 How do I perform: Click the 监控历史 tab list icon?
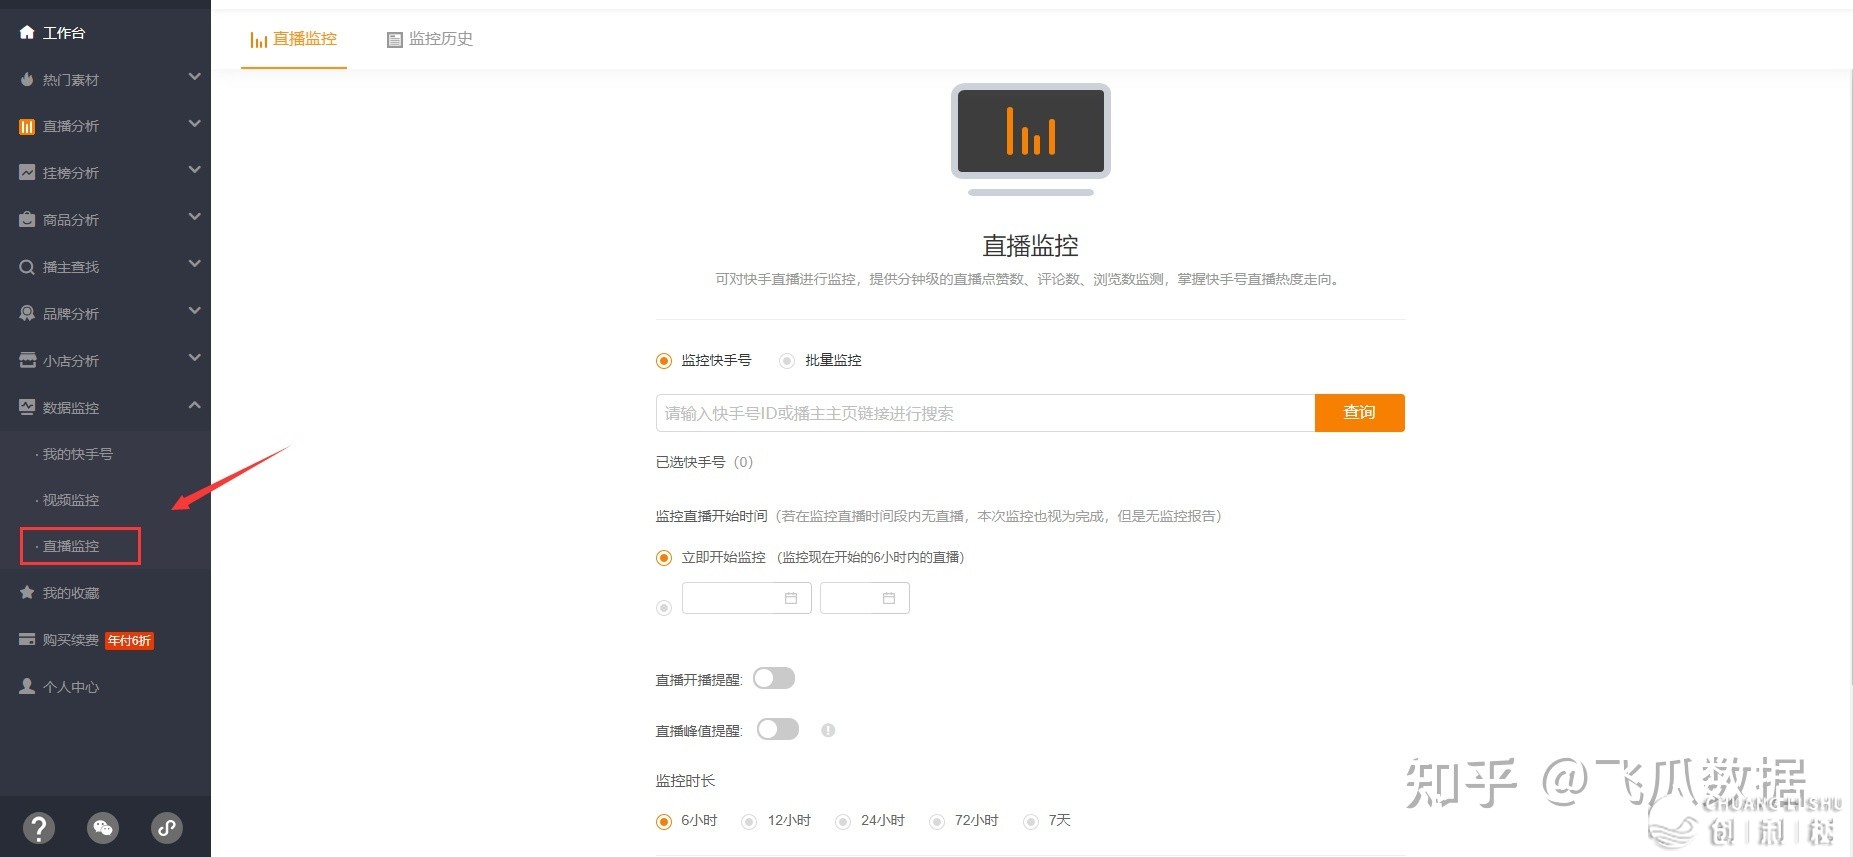click(x=395, y=39)
